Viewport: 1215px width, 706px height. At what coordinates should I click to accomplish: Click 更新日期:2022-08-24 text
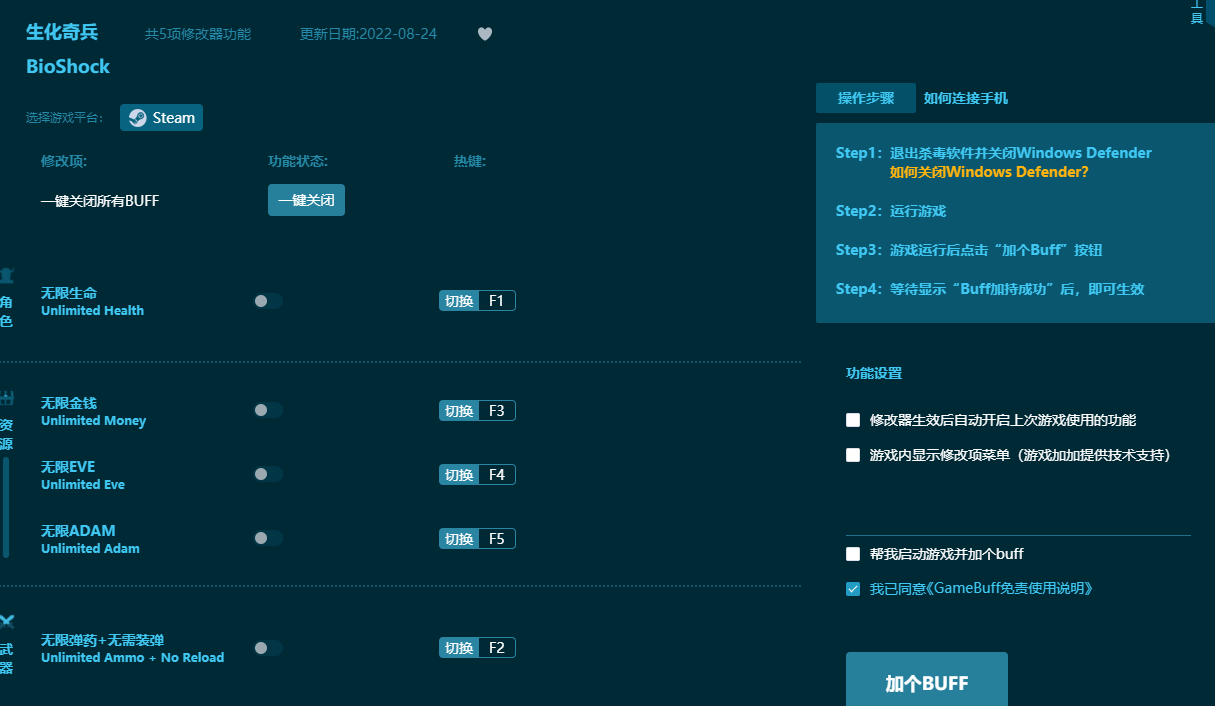368,34
